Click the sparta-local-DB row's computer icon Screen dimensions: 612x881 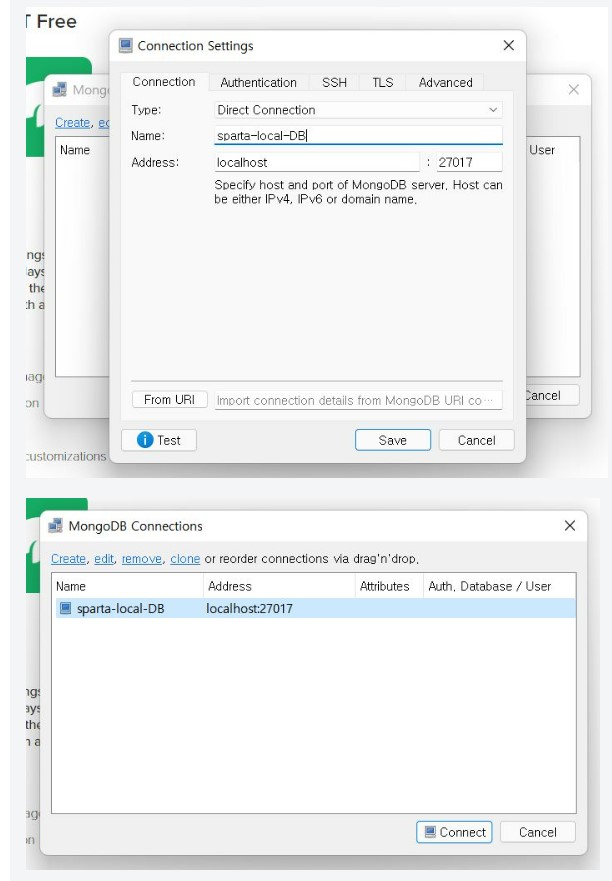tap(65, 608)
